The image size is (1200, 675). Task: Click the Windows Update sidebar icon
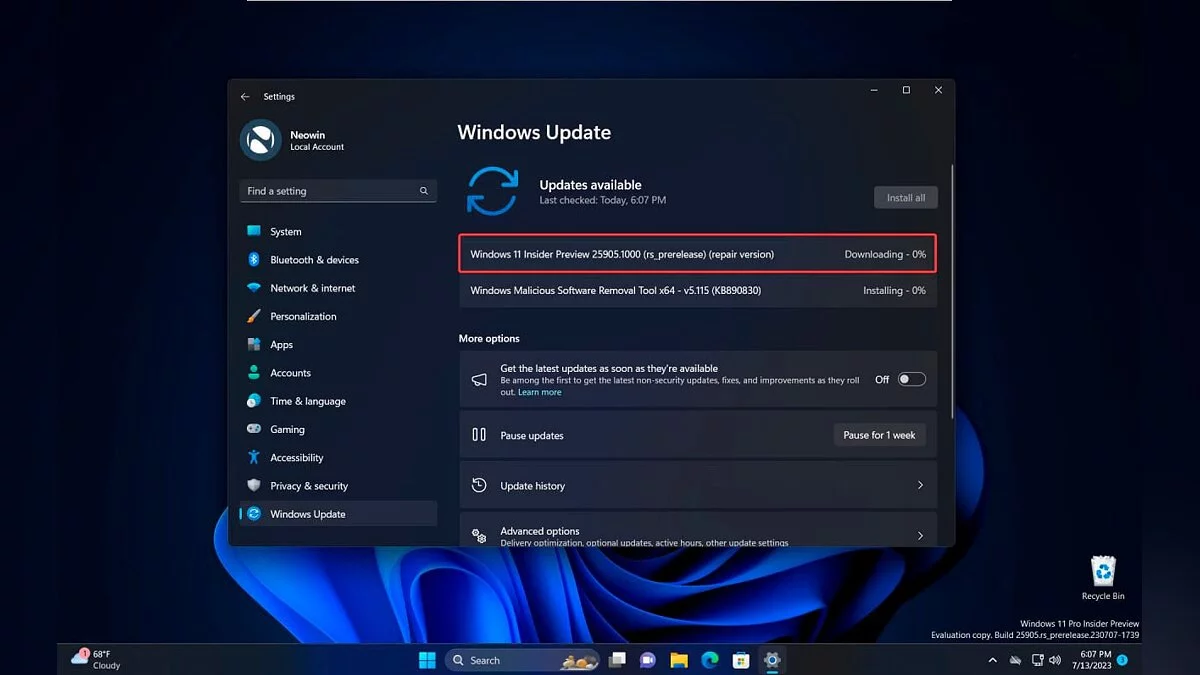tap(254, 514)
